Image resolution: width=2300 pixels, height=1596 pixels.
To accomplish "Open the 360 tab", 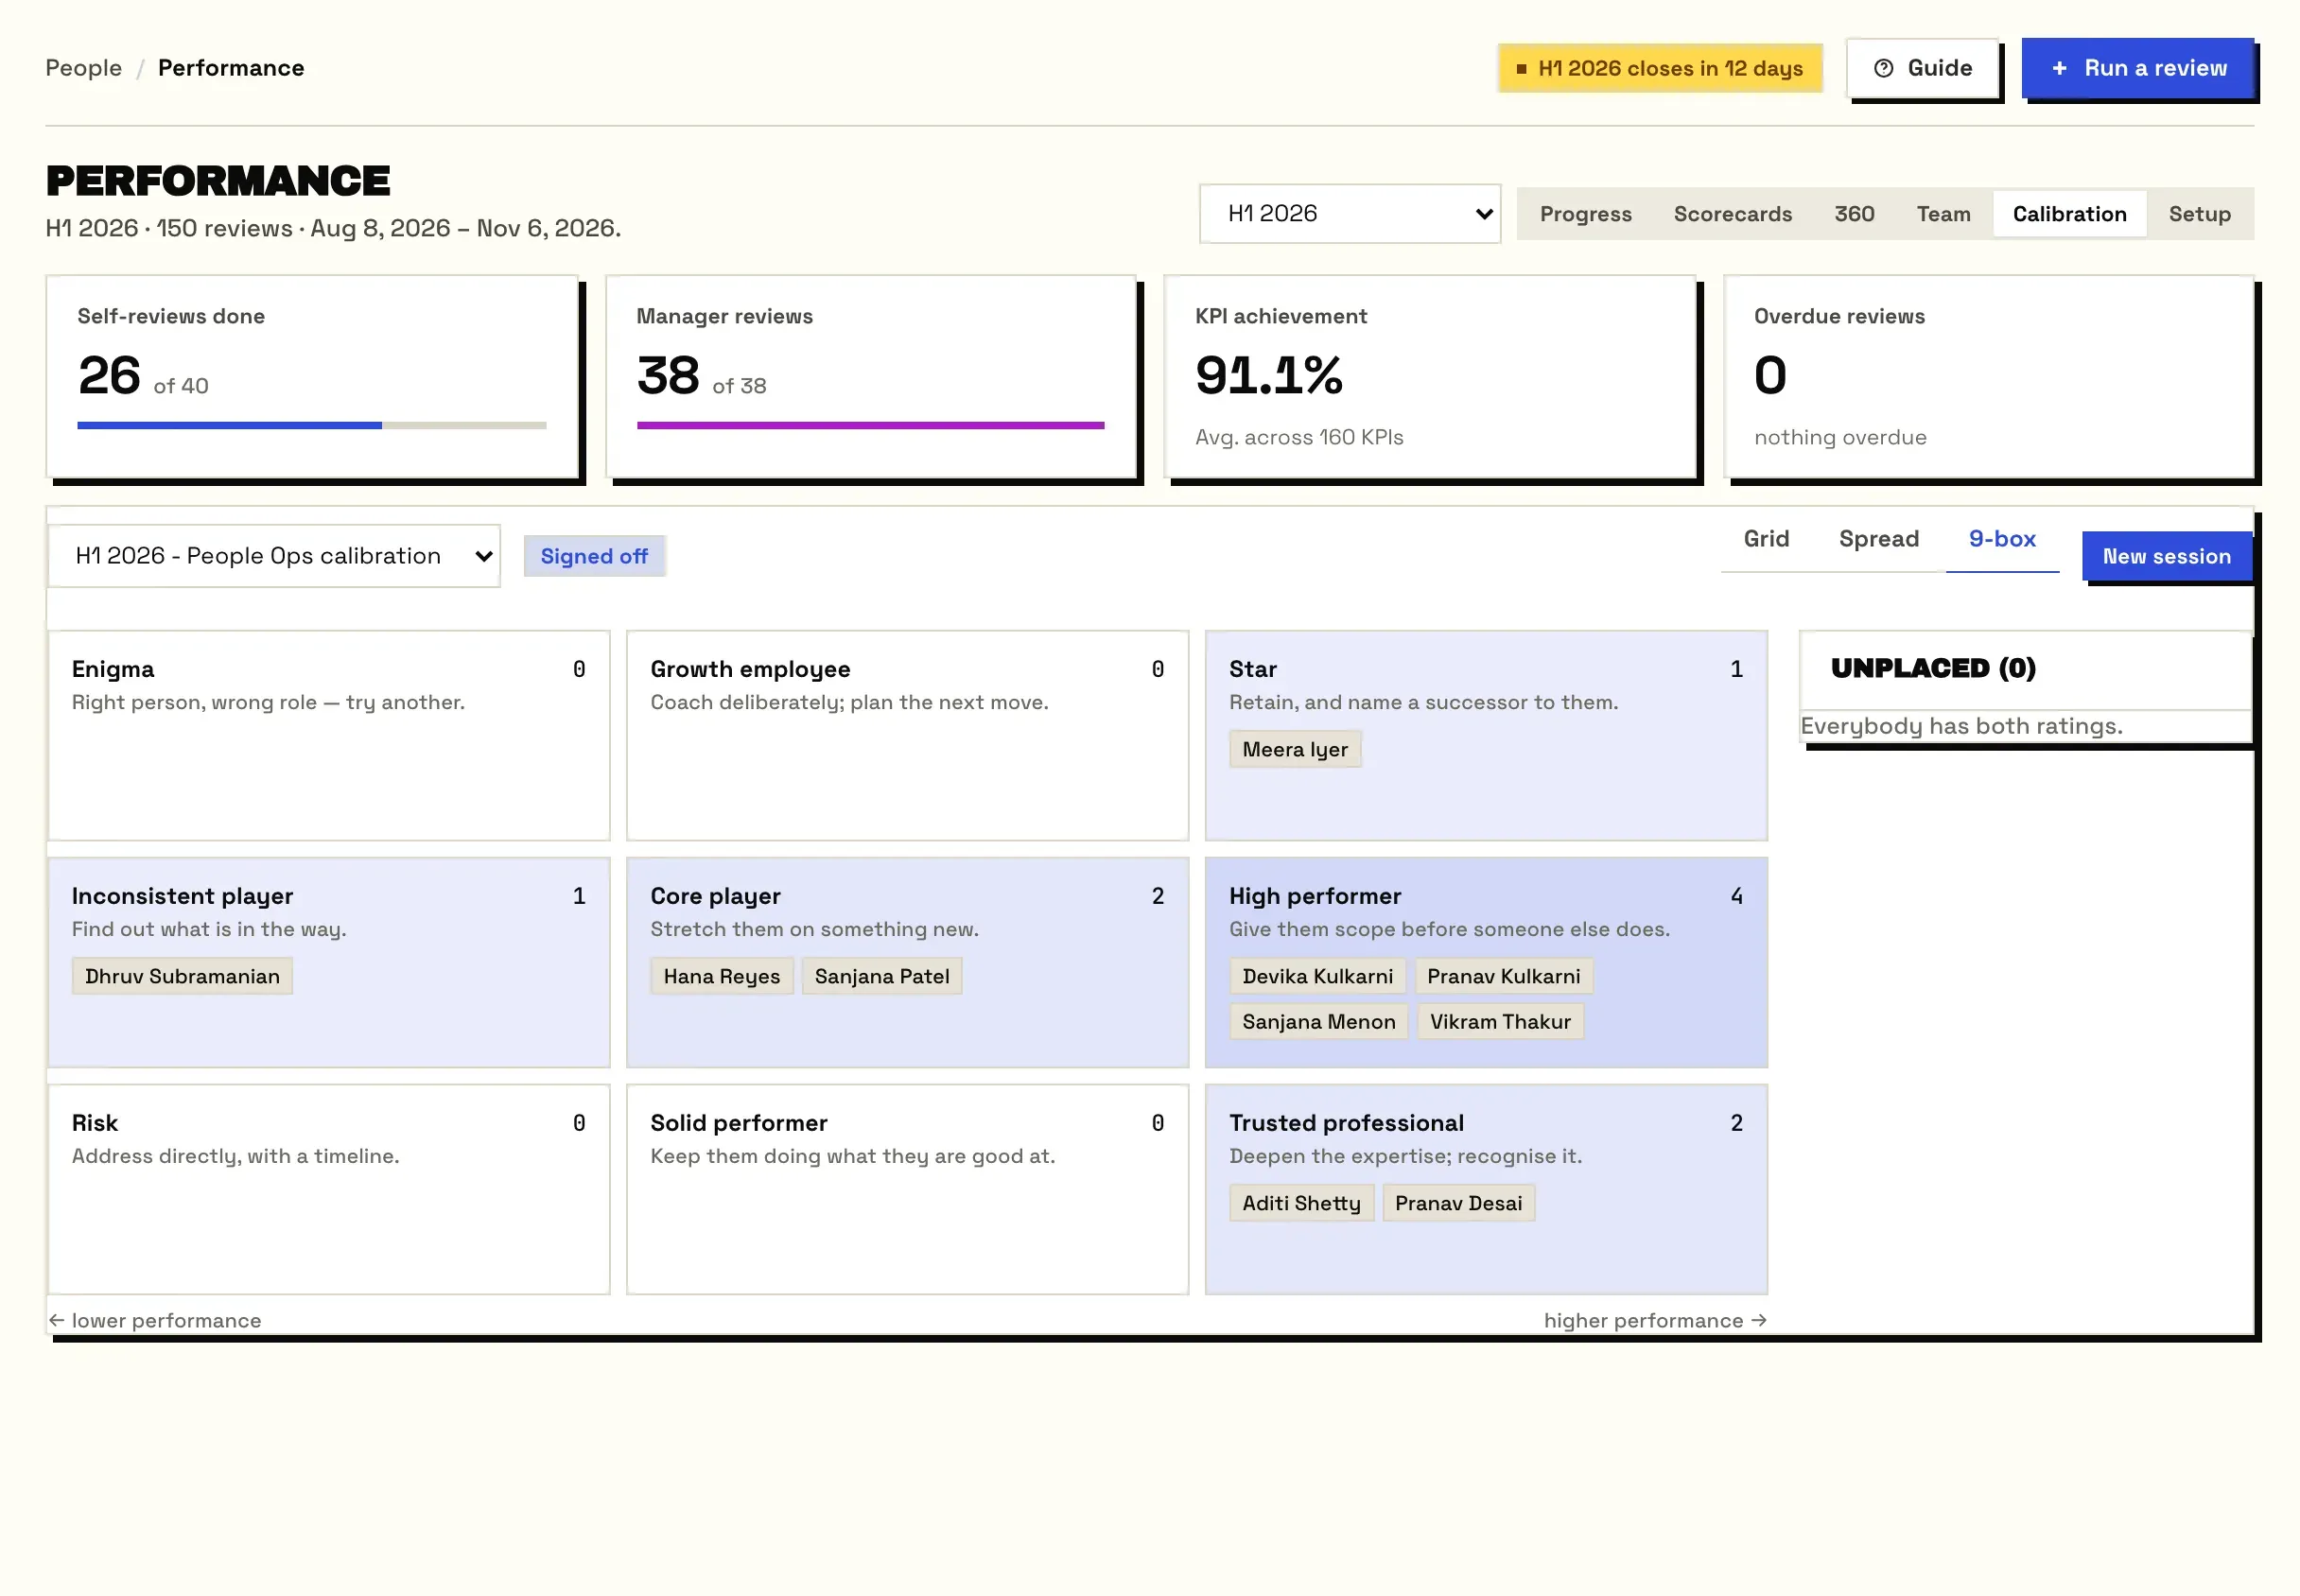I will click(x=1853, y=214).
